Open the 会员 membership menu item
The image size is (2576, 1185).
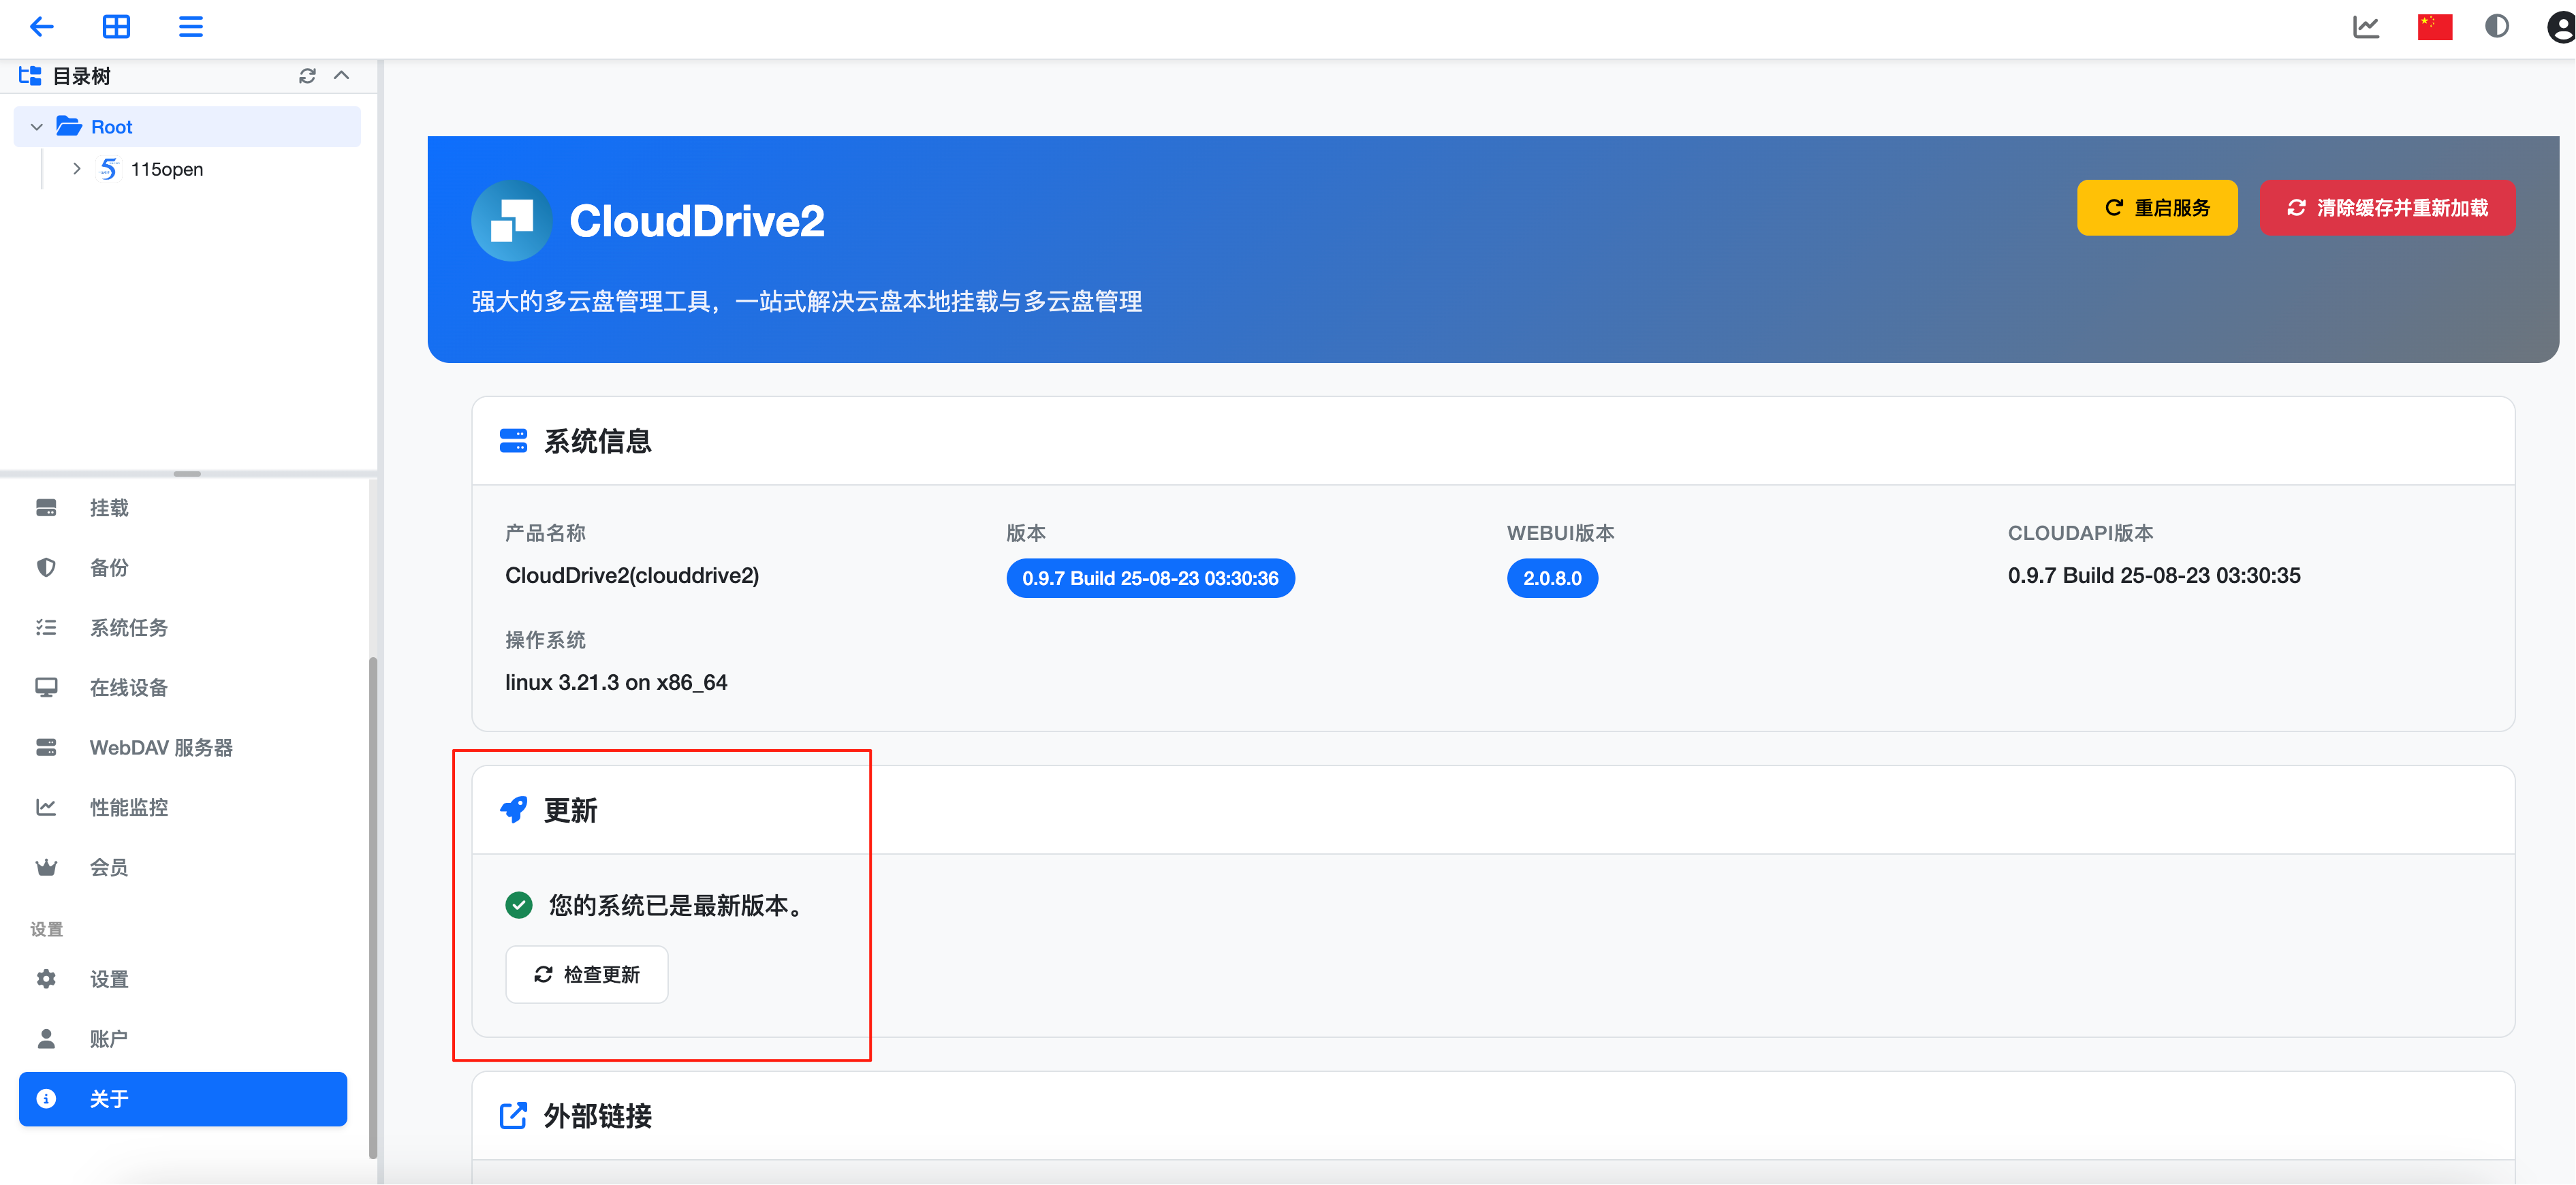(108, 867)
